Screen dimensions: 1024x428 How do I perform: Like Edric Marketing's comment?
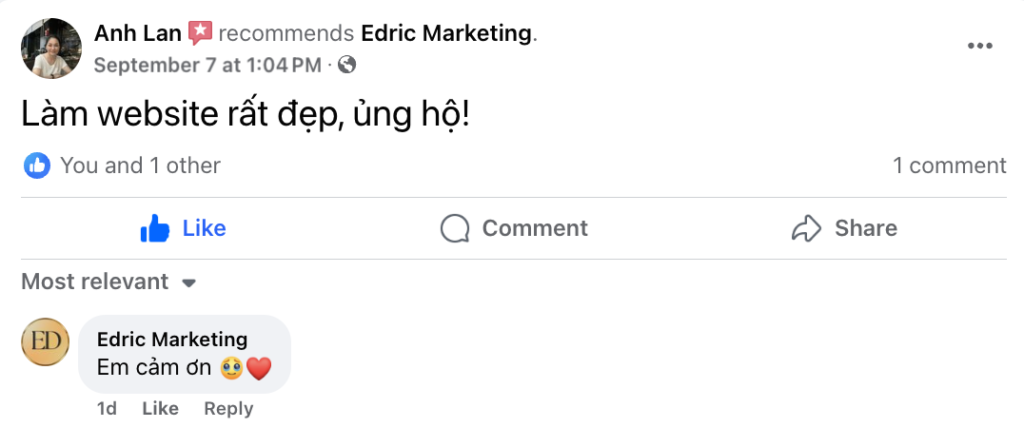160,408
